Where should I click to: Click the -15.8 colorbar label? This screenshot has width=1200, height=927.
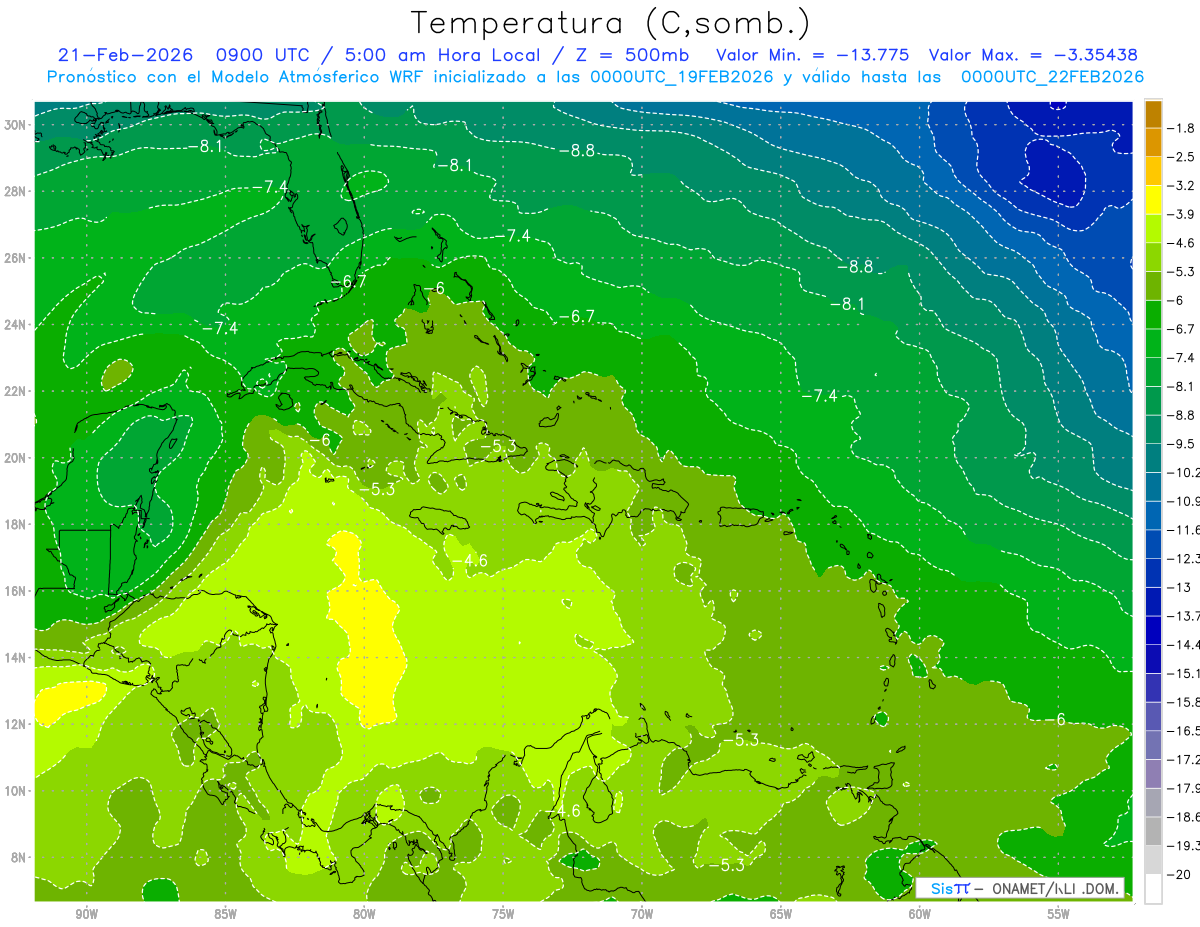[x=1183, y=702]
